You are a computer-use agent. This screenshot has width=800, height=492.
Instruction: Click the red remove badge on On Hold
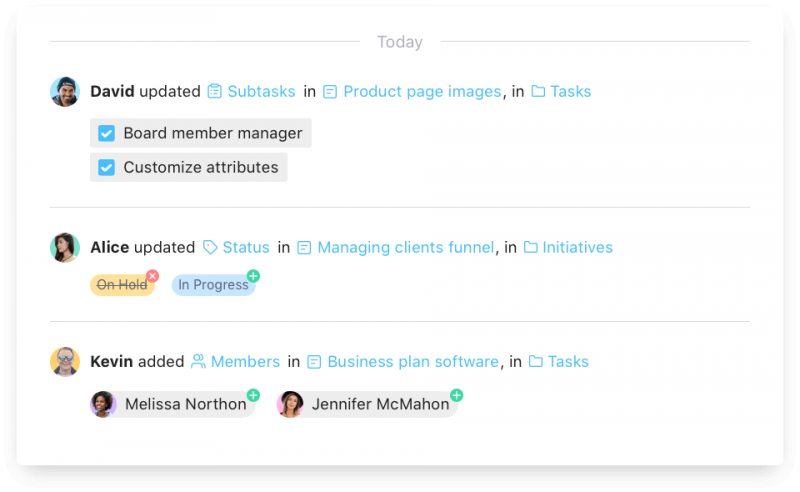(152, 275)
